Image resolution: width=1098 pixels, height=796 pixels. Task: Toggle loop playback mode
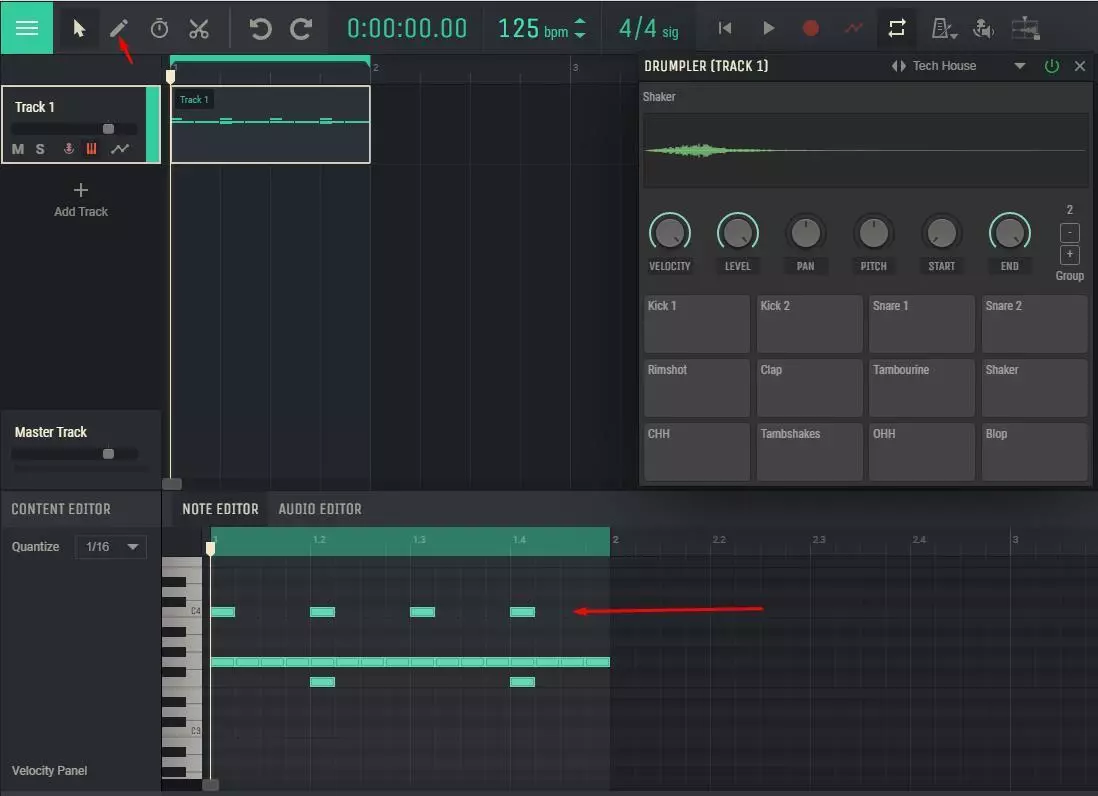(x=896, y=28)
